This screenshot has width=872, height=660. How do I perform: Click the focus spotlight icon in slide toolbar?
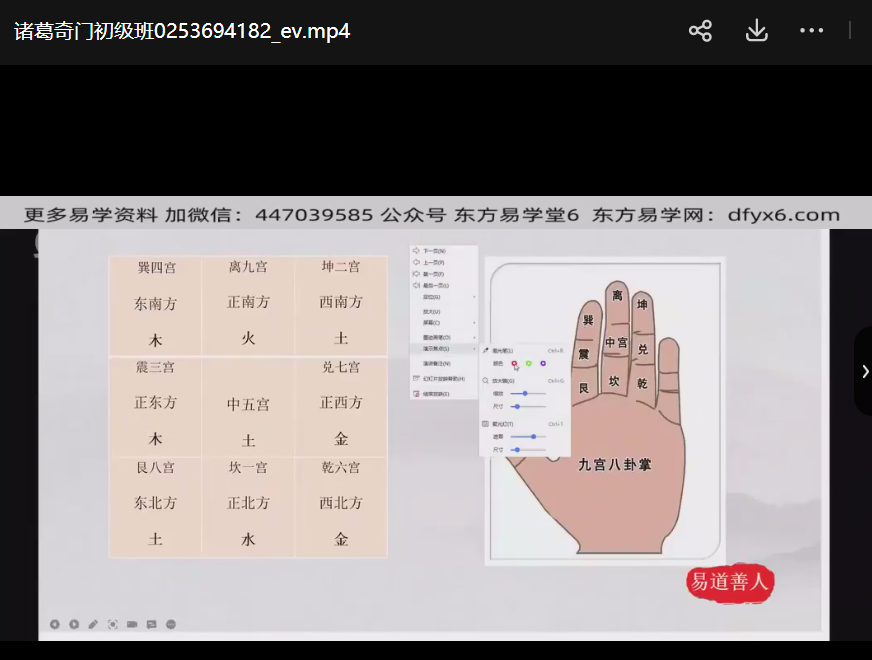coord(113,624)
